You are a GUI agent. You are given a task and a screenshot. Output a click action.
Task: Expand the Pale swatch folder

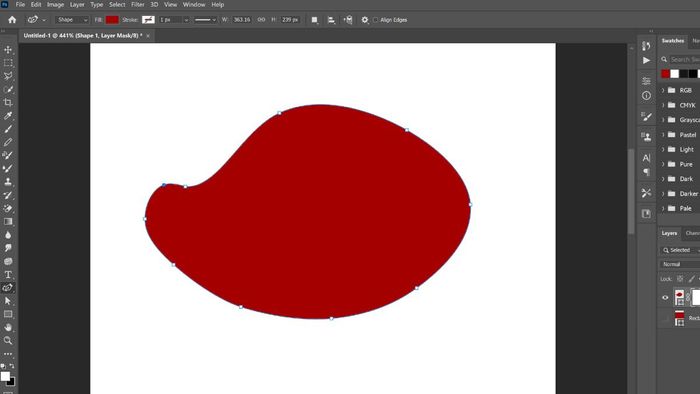(x=663, y=208)
